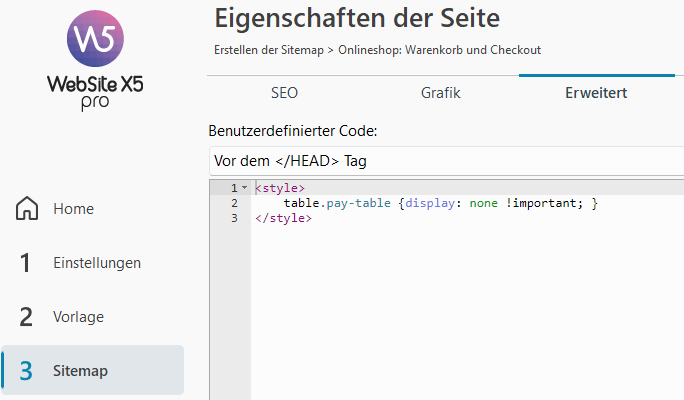Click line number 2 in the editor gutter
Screen dimensions: 684x400
pyautogui.click(x=234, y=203)
